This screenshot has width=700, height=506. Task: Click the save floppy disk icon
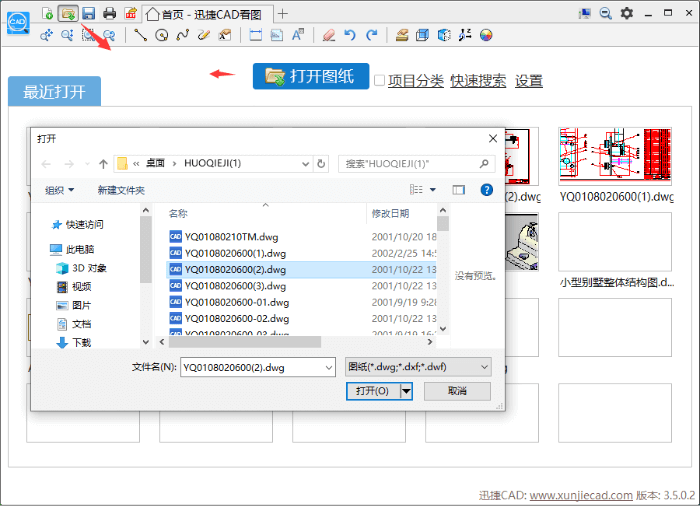(89, 14)
